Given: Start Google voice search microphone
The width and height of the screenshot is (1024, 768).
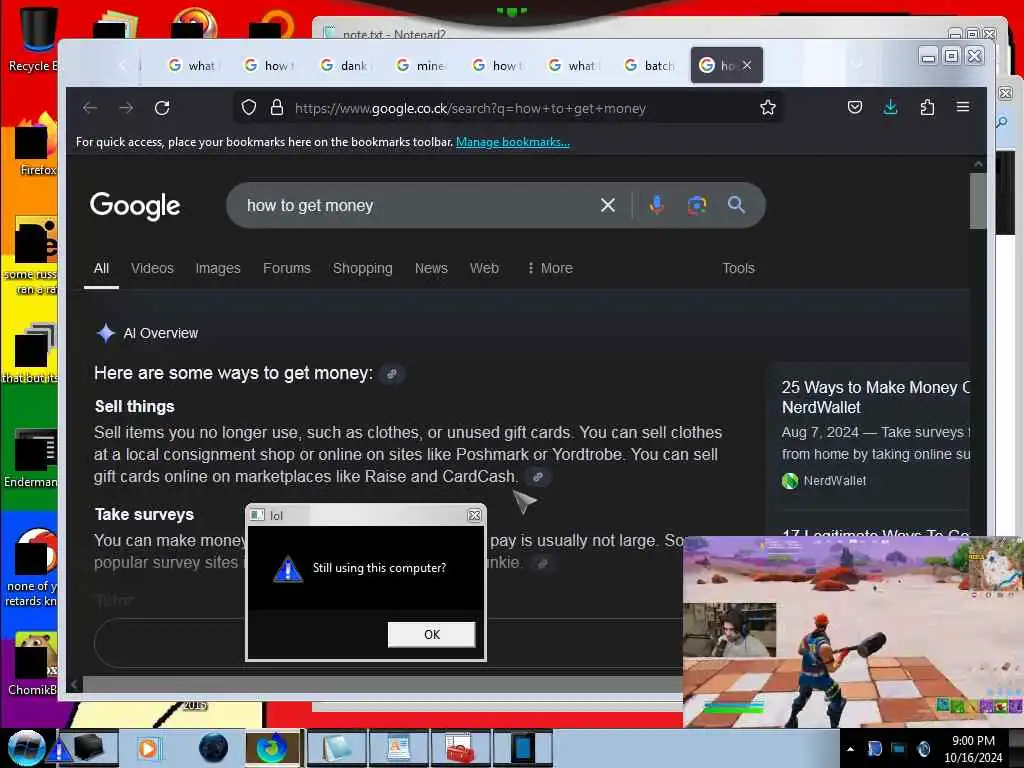Looking at the screenshot, I should [x=656, y=205].
